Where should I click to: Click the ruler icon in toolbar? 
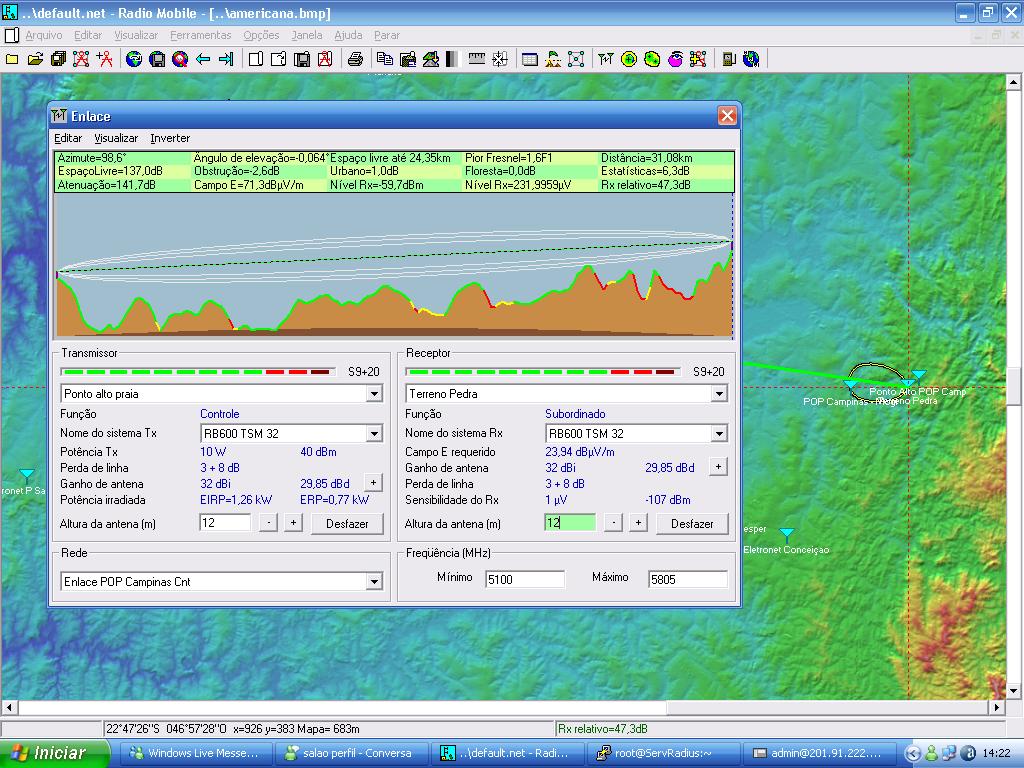(x=477, y=60)
